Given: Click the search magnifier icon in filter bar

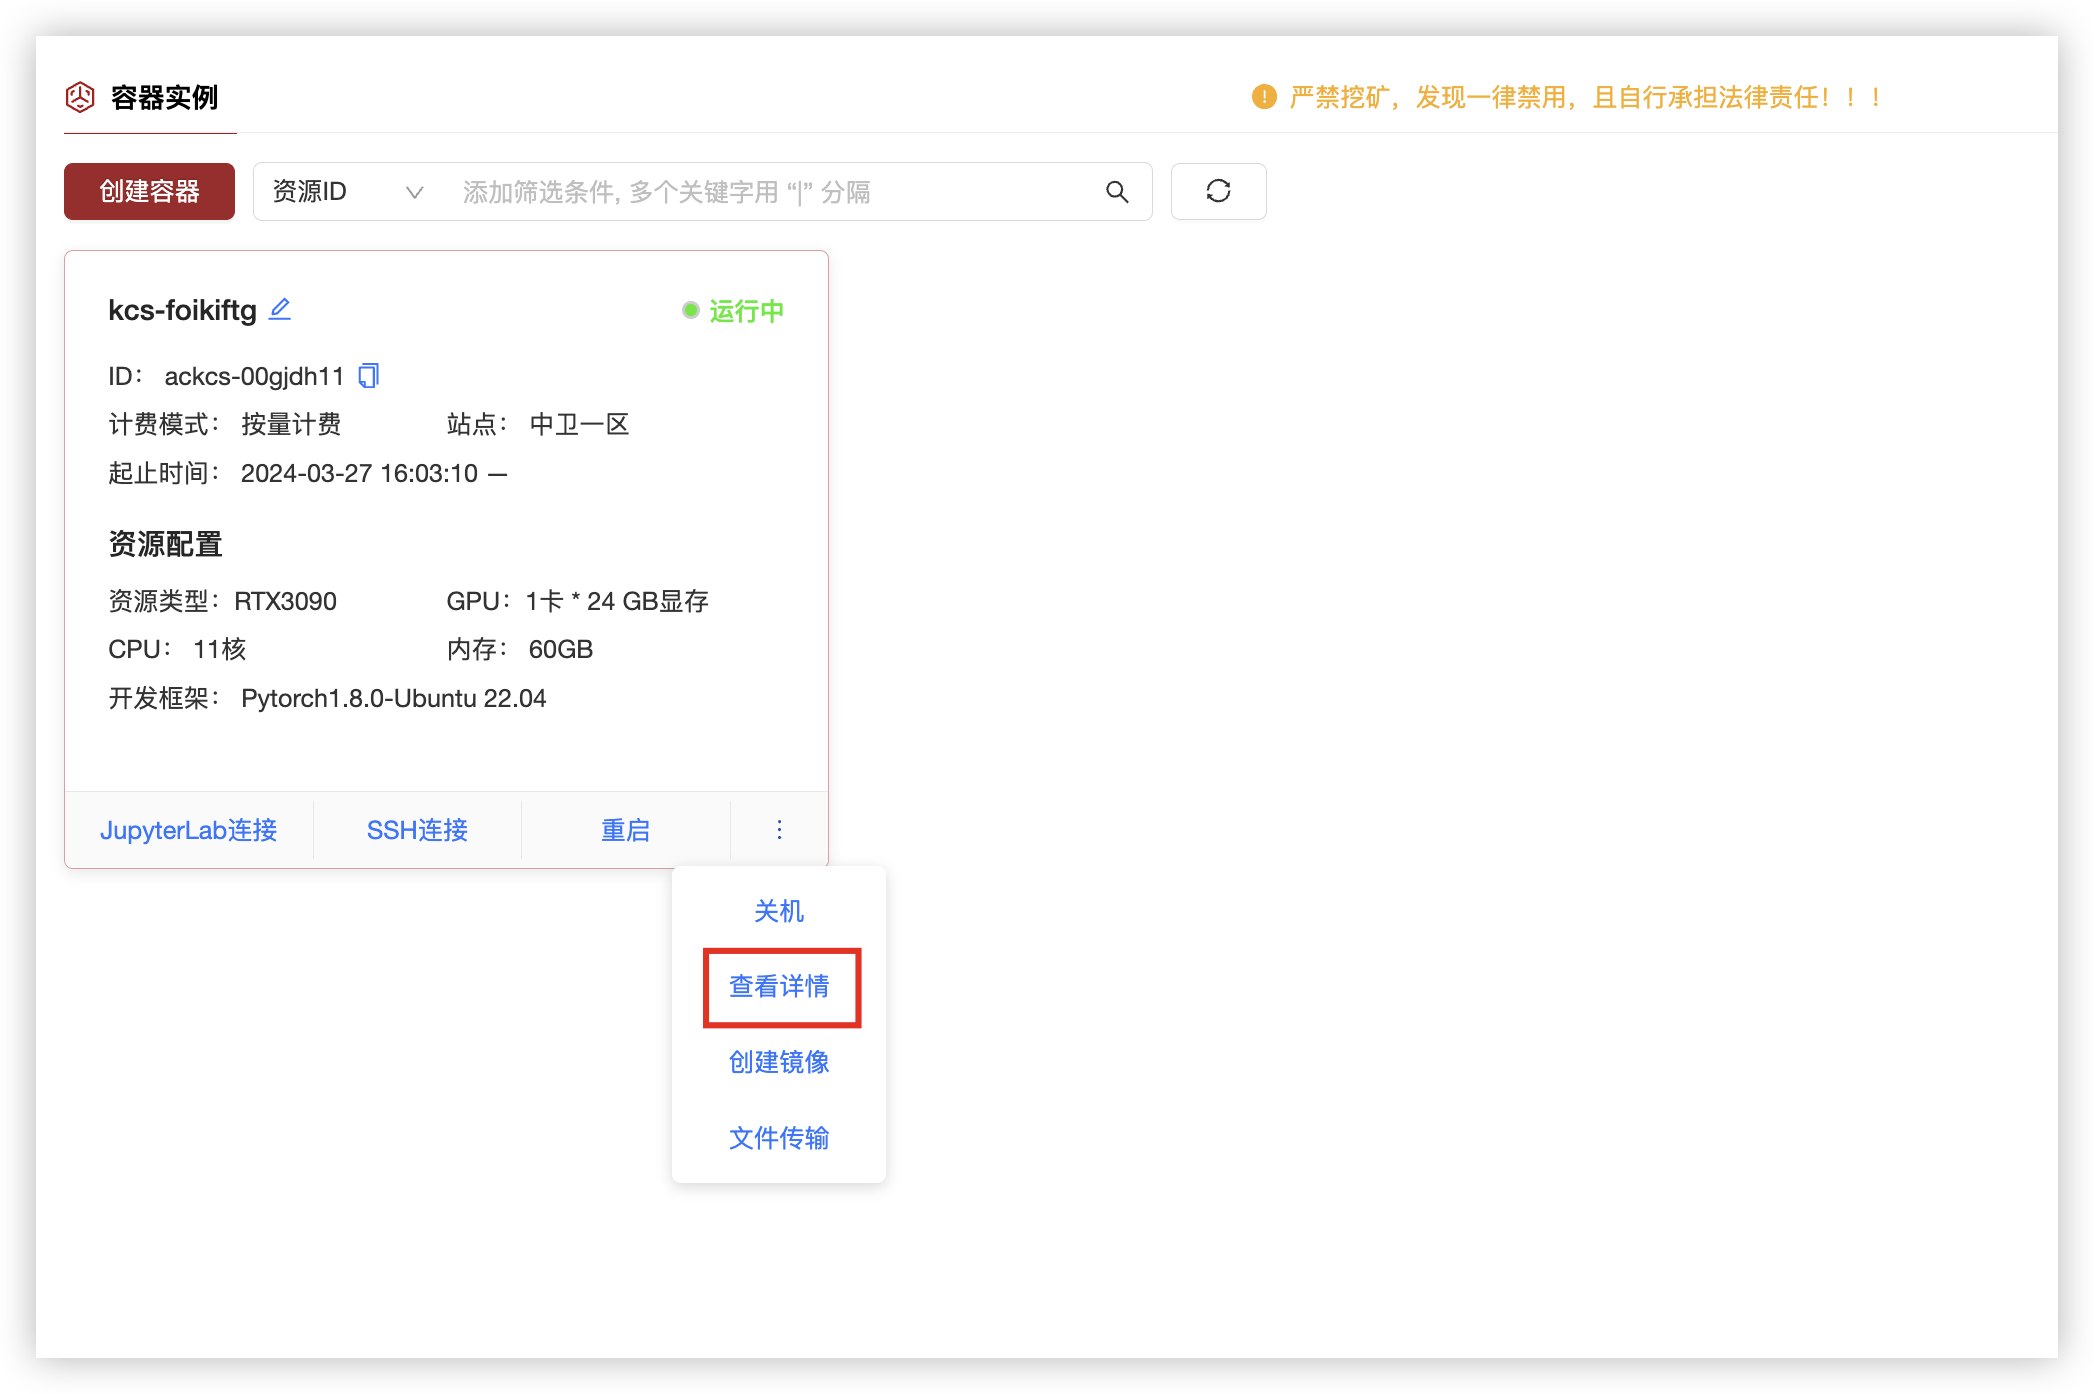Looking at the screenshot, I should 1117,191.
